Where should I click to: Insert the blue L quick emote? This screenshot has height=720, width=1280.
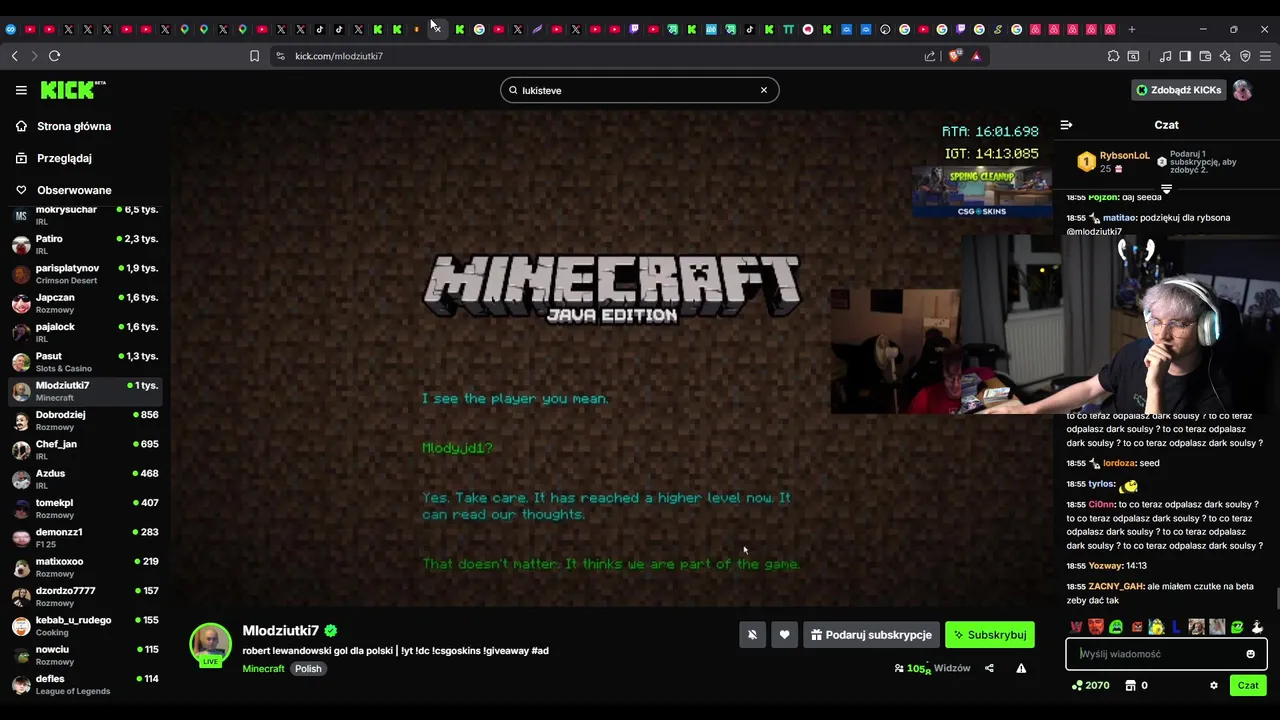(1176, 627)
